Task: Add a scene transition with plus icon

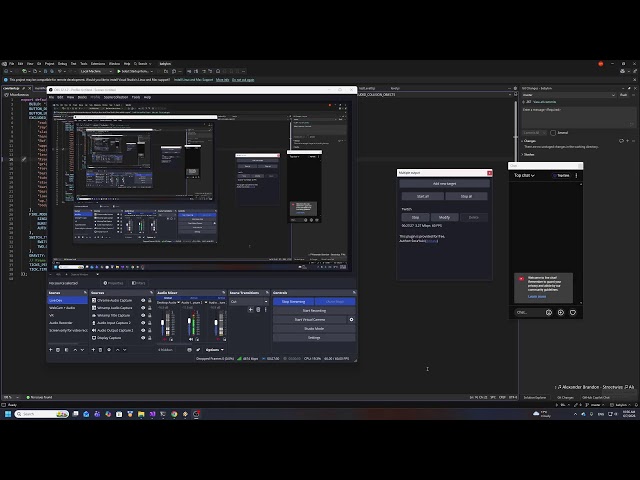Action: (251, 310)
